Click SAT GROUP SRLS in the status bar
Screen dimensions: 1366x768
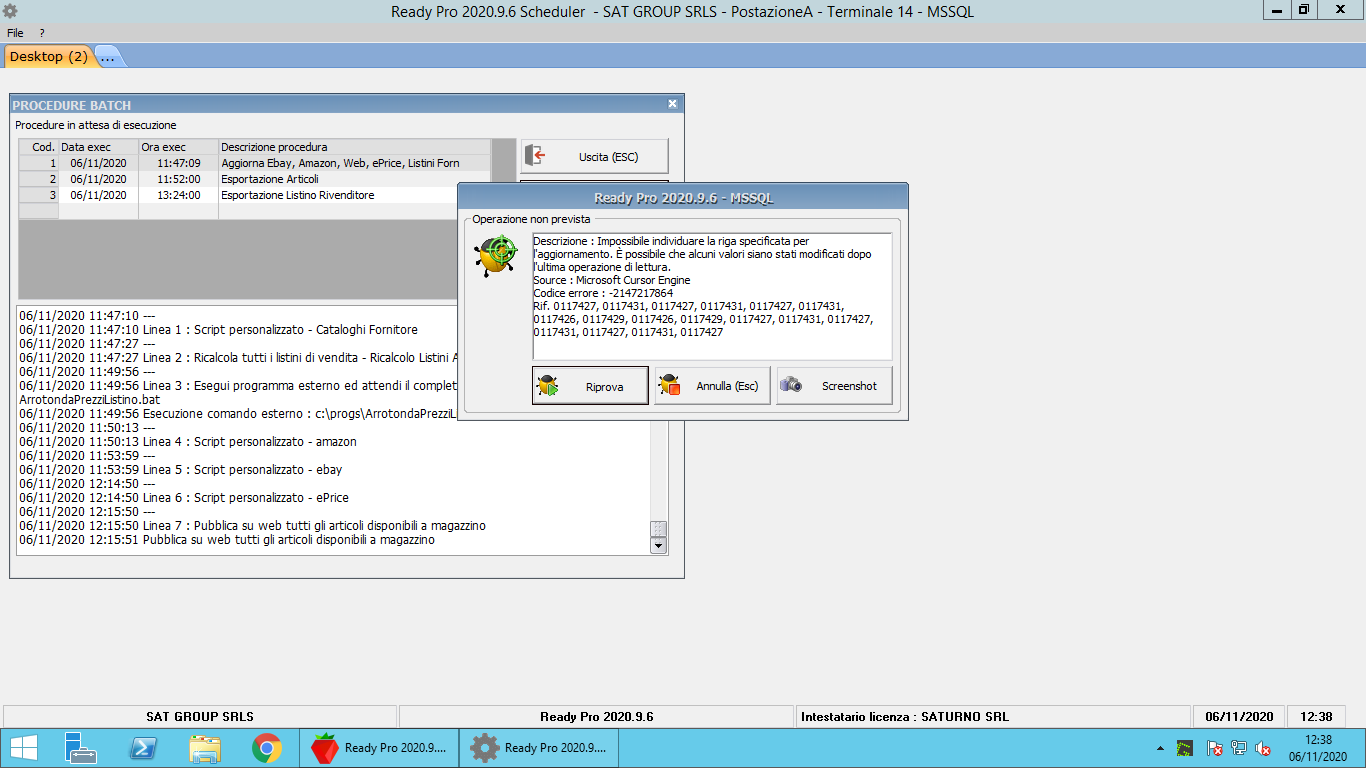[200, 717]
